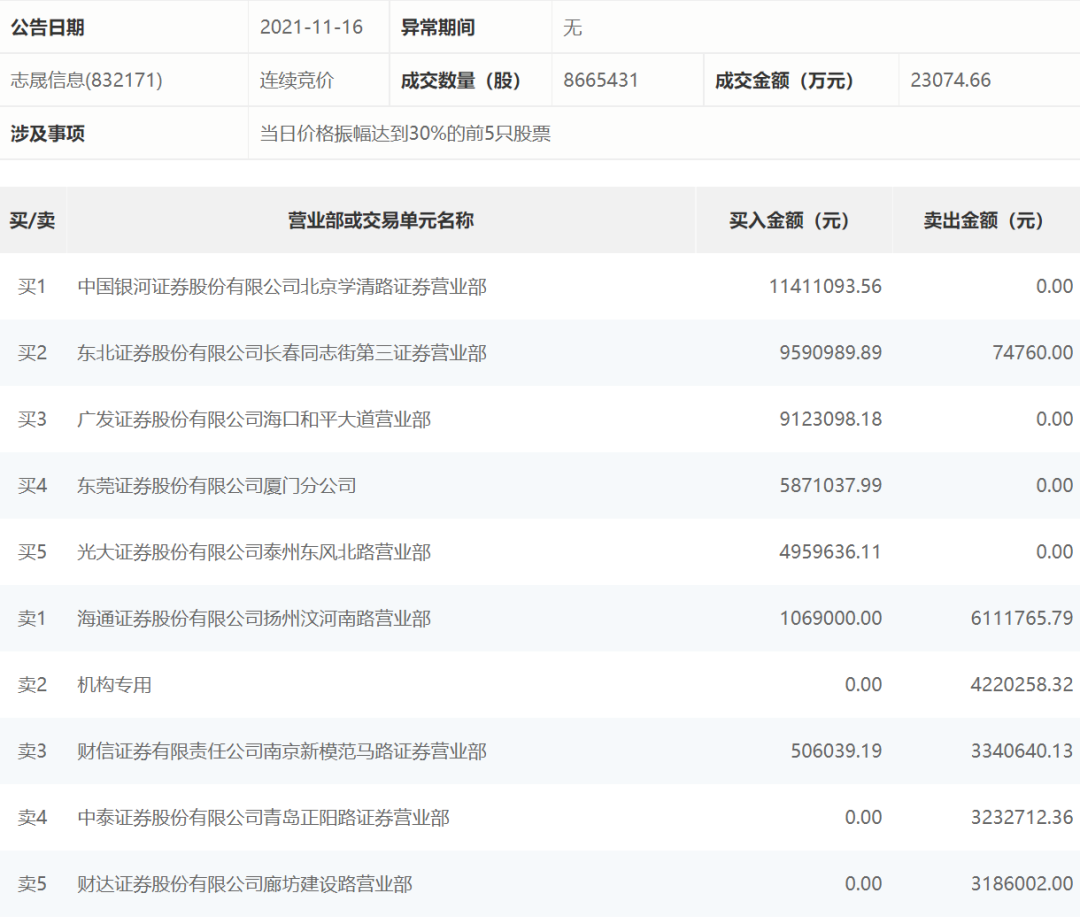Click the 卖4 row label
Viewport: 1080px width, 924px height.
(x=32, y=818)
